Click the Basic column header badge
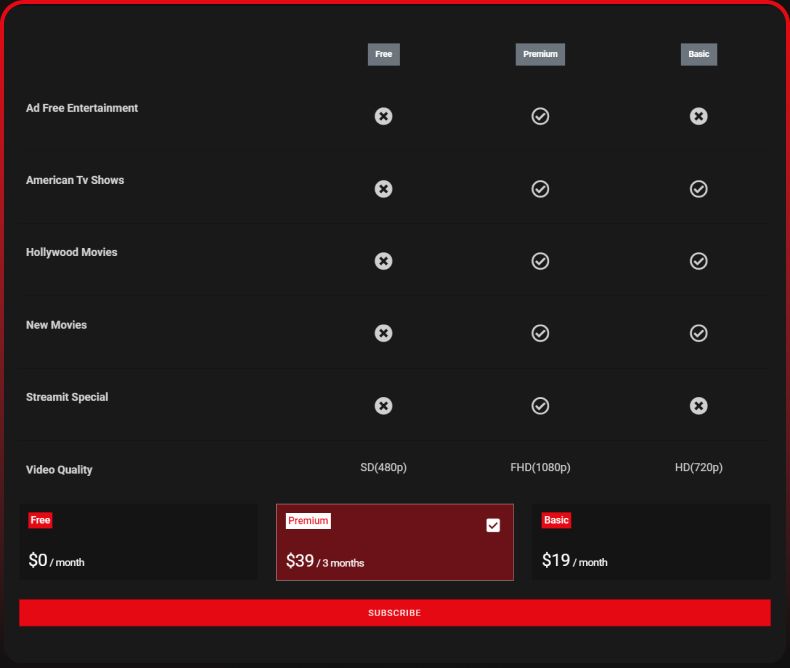Viewport: 790px width, 668px height. [x=699, y=54]
